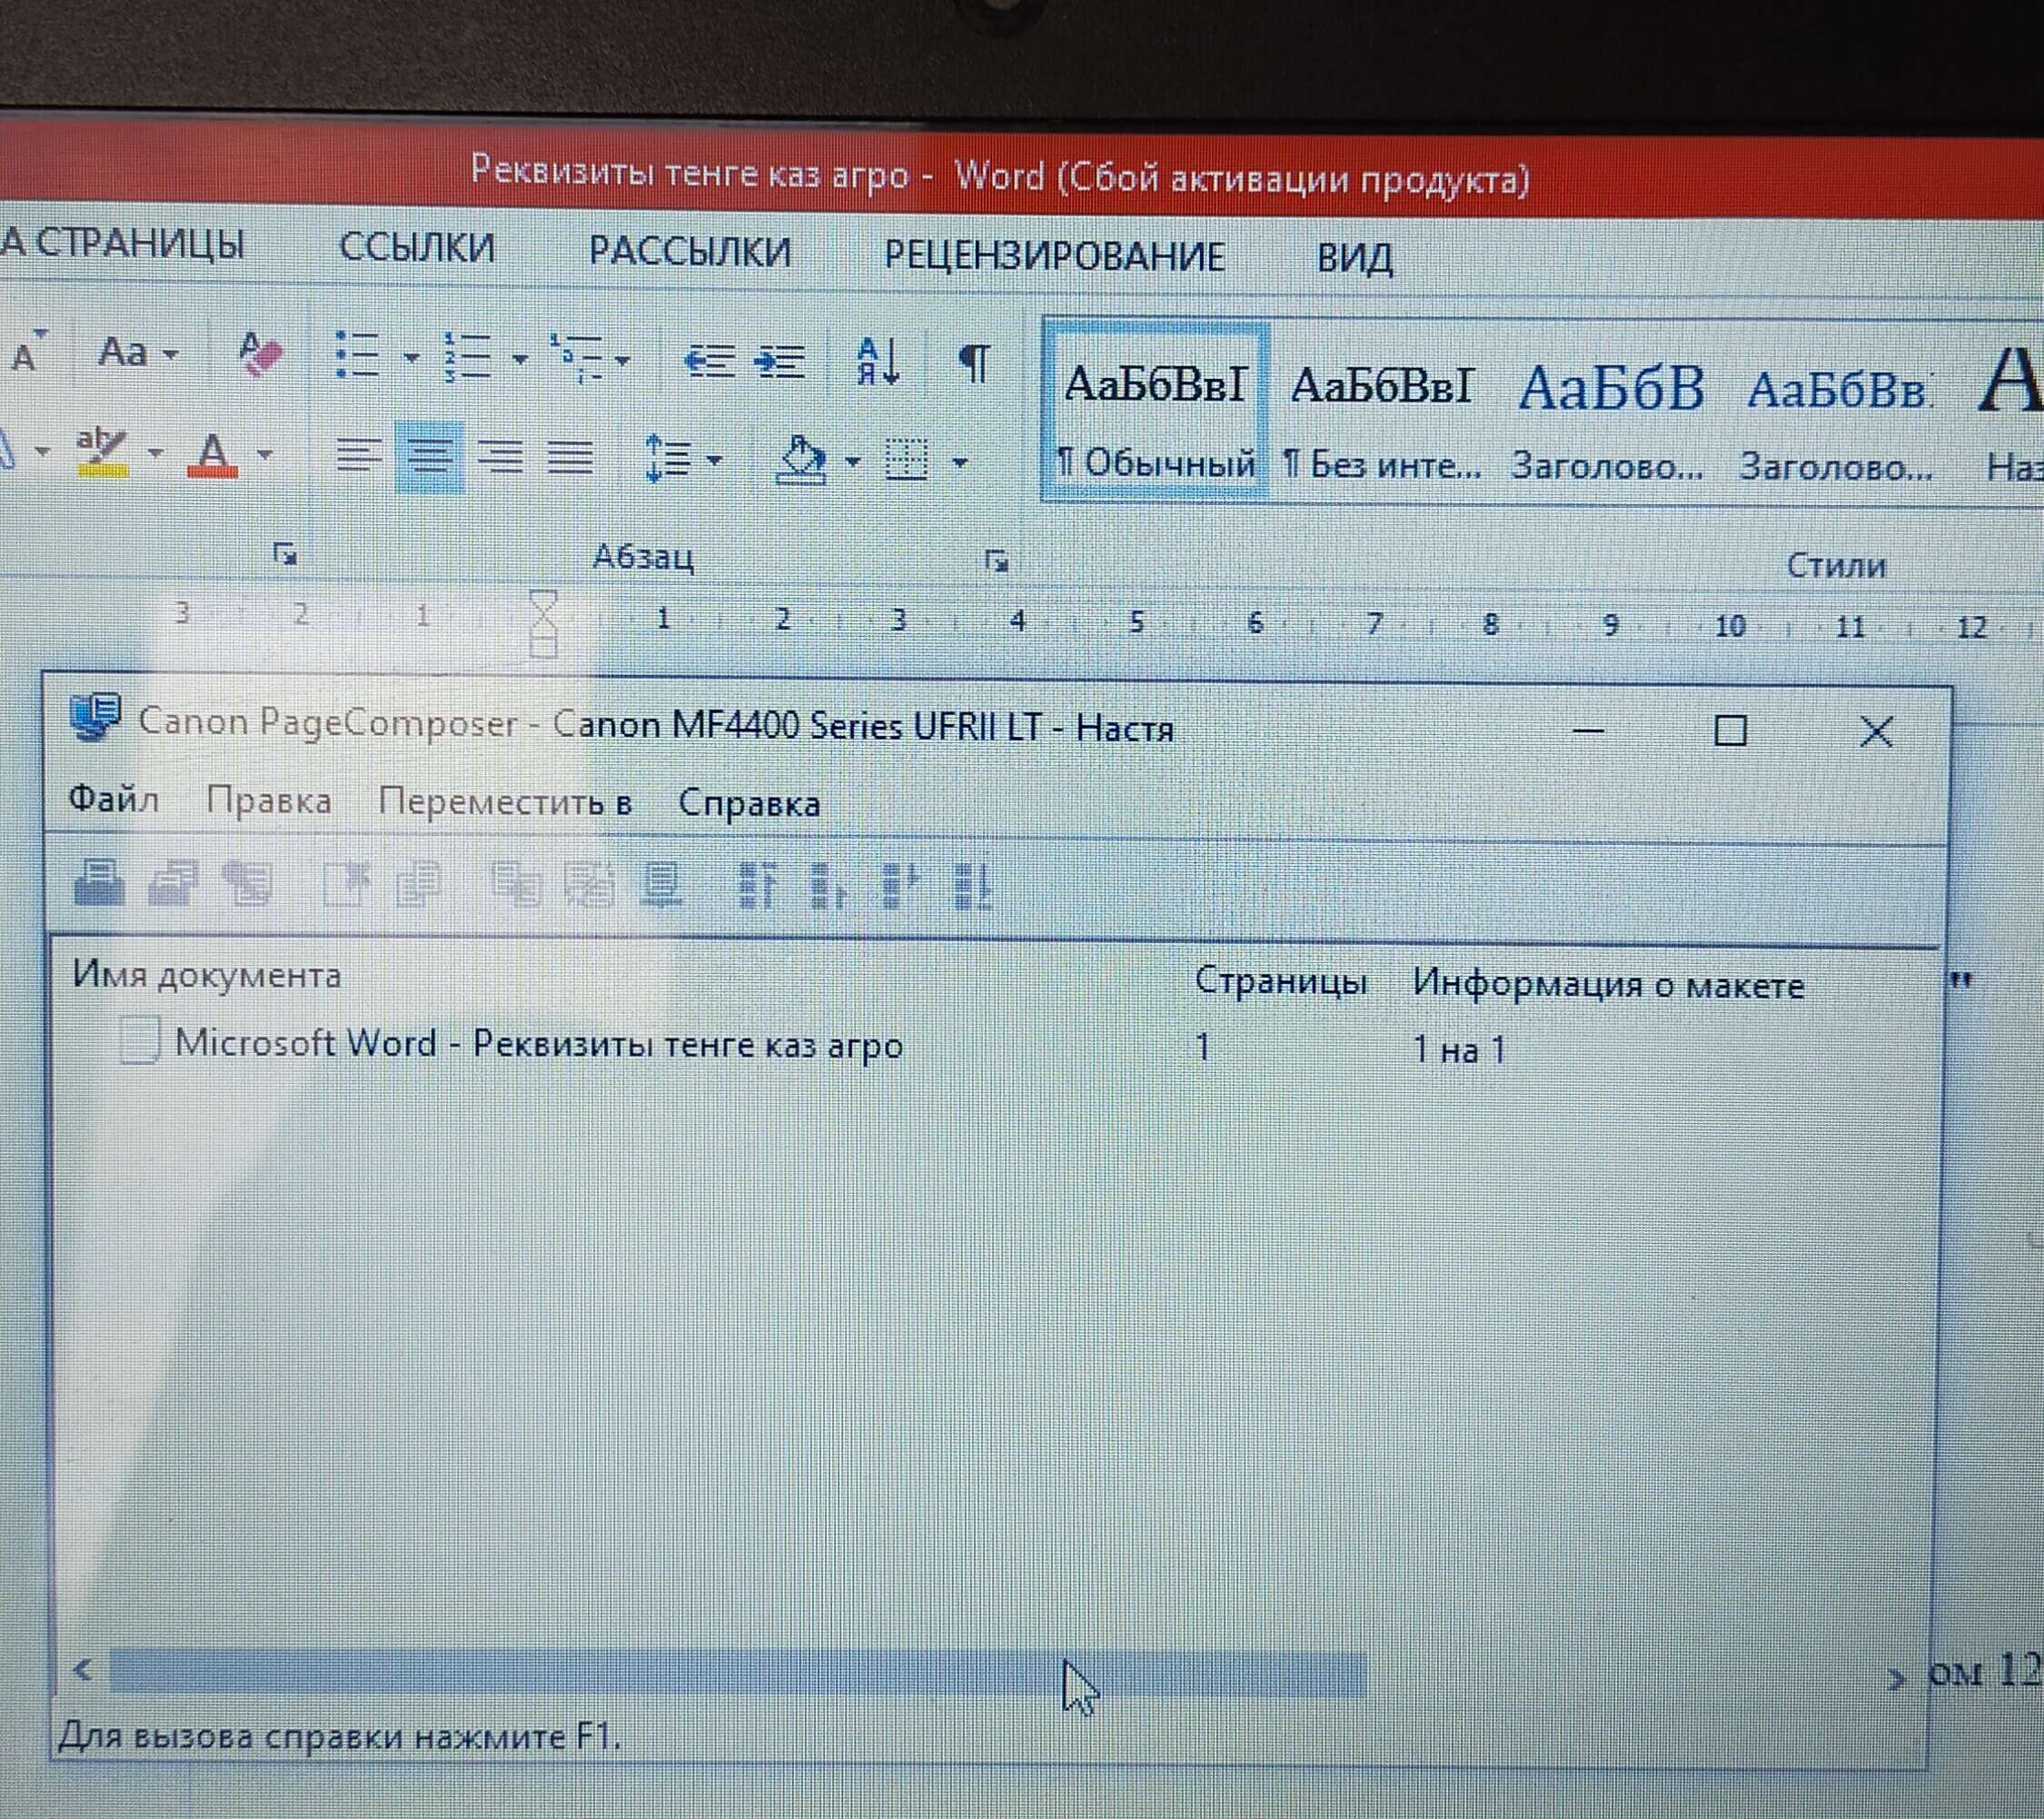
Task: Expand the numbered list dropdown arrow
Action: coord(519,358)
